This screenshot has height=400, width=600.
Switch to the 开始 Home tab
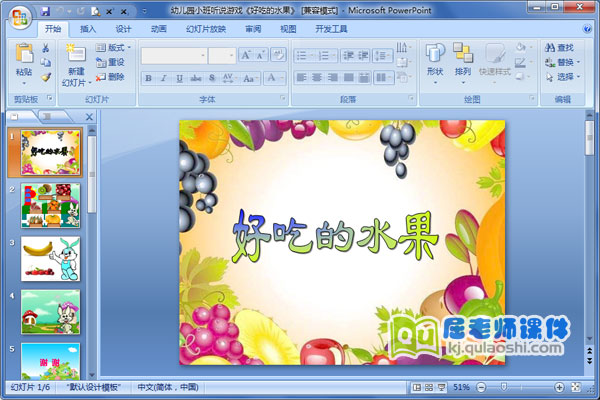tap(53, 29)
